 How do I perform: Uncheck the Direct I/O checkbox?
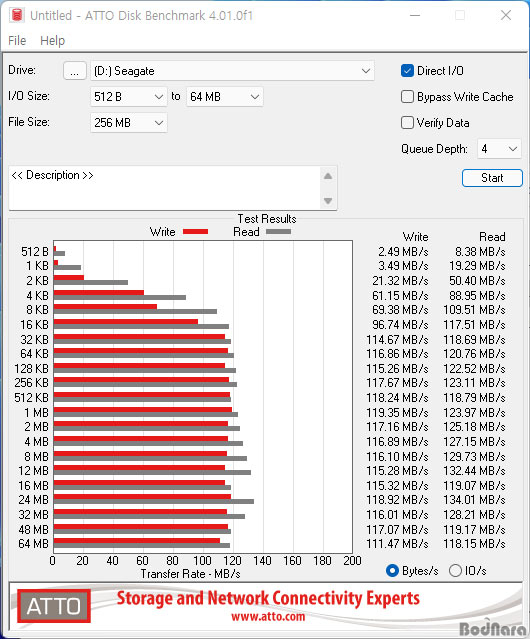coord(407,71)
